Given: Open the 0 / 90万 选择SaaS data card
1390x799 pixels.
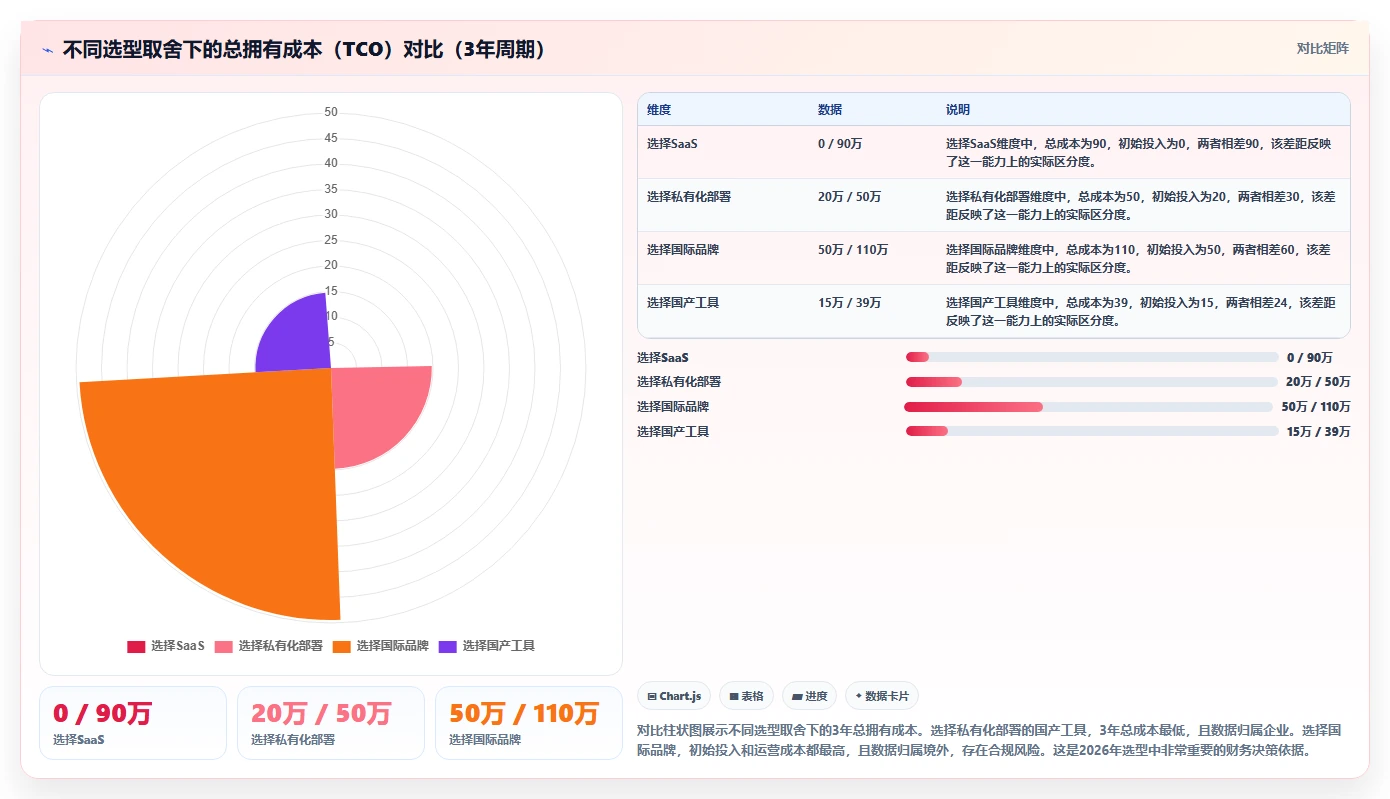Looking at the screenshot, I should [x=133, y=723].
